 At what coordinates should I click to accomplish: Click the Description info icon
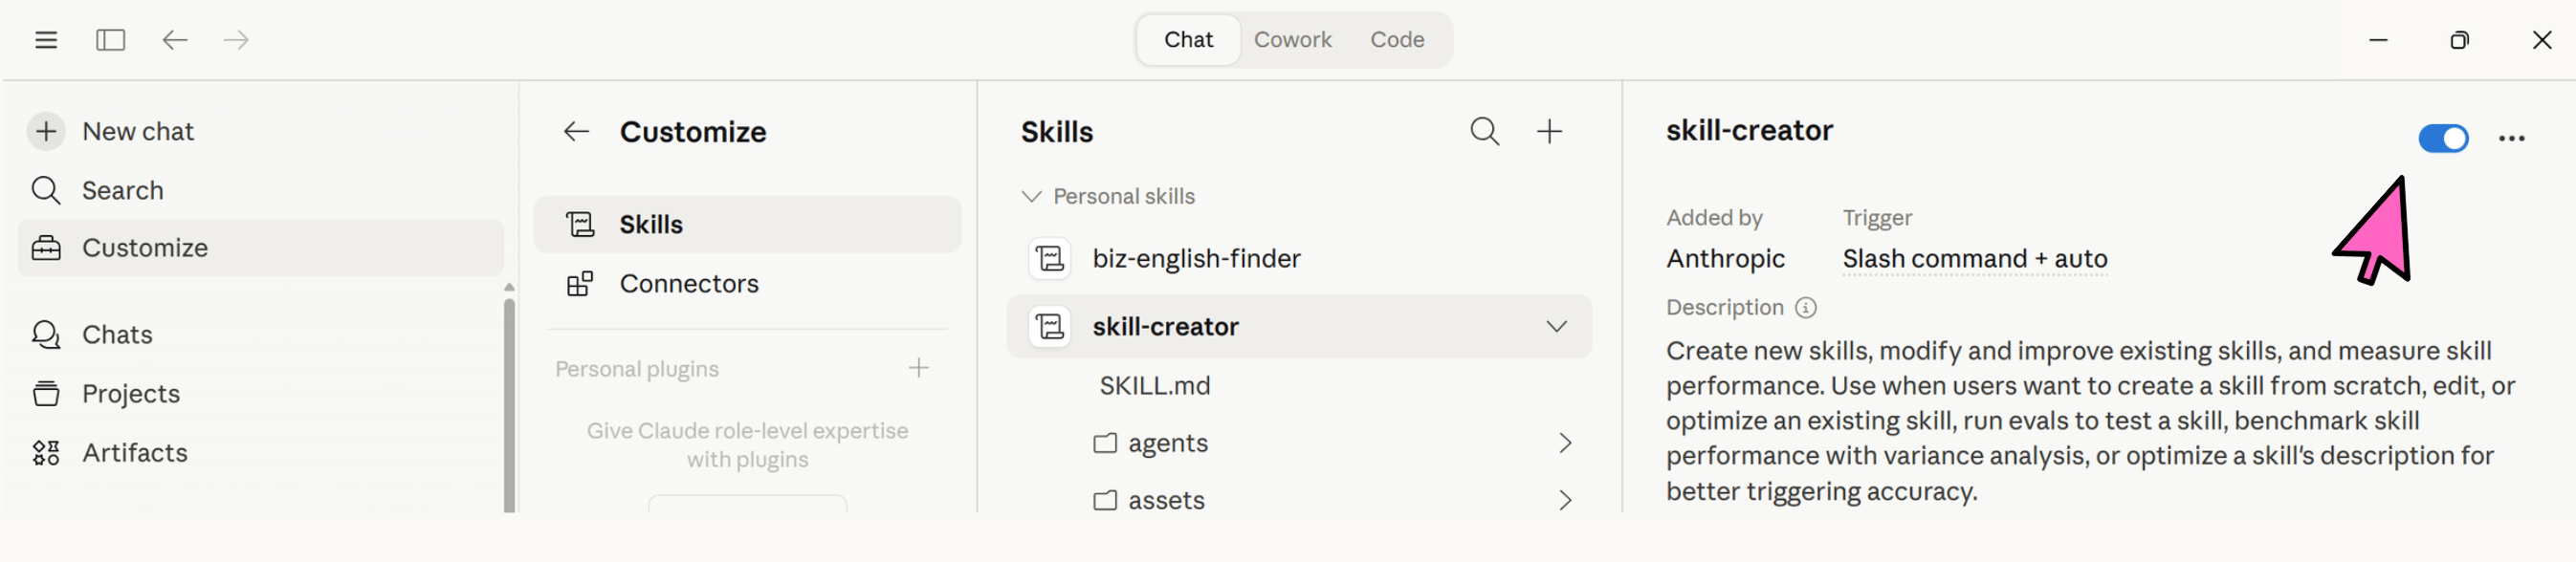(x=1805, y=308)
